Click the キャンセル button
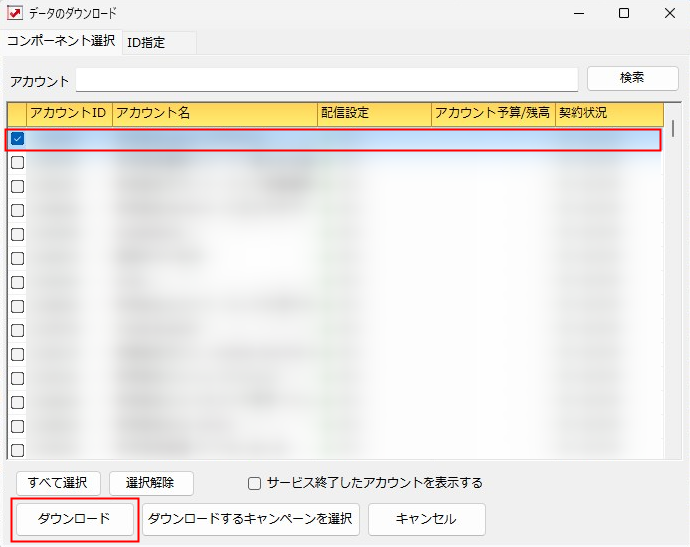 426,519
